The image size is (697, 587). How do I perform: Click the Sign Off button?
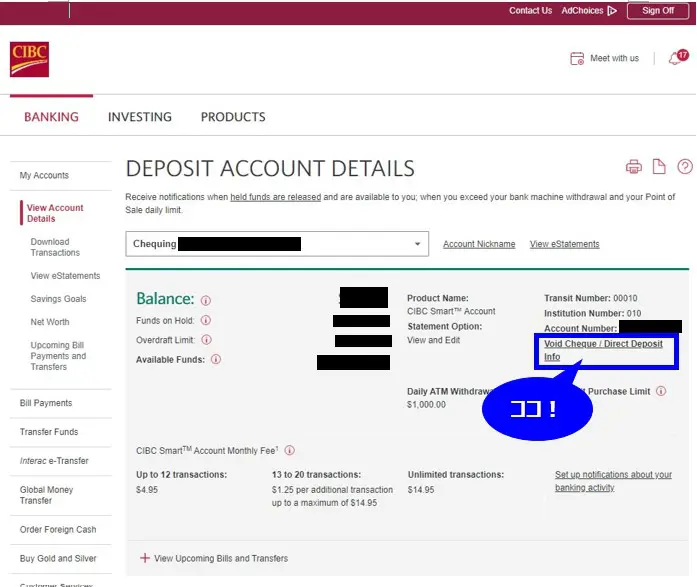coord(658,11)
